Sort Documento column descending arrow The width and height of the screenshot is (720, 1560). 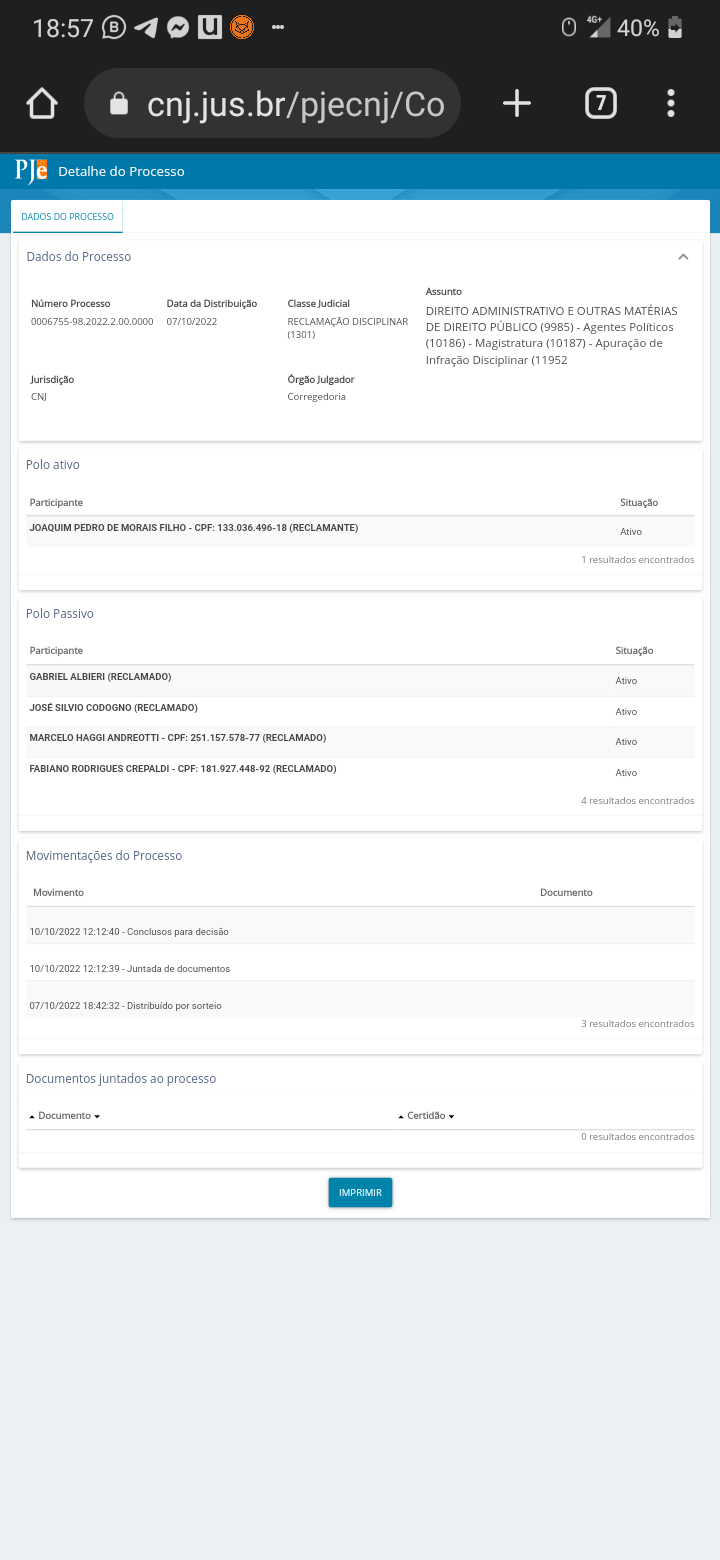coord(97,1116)
